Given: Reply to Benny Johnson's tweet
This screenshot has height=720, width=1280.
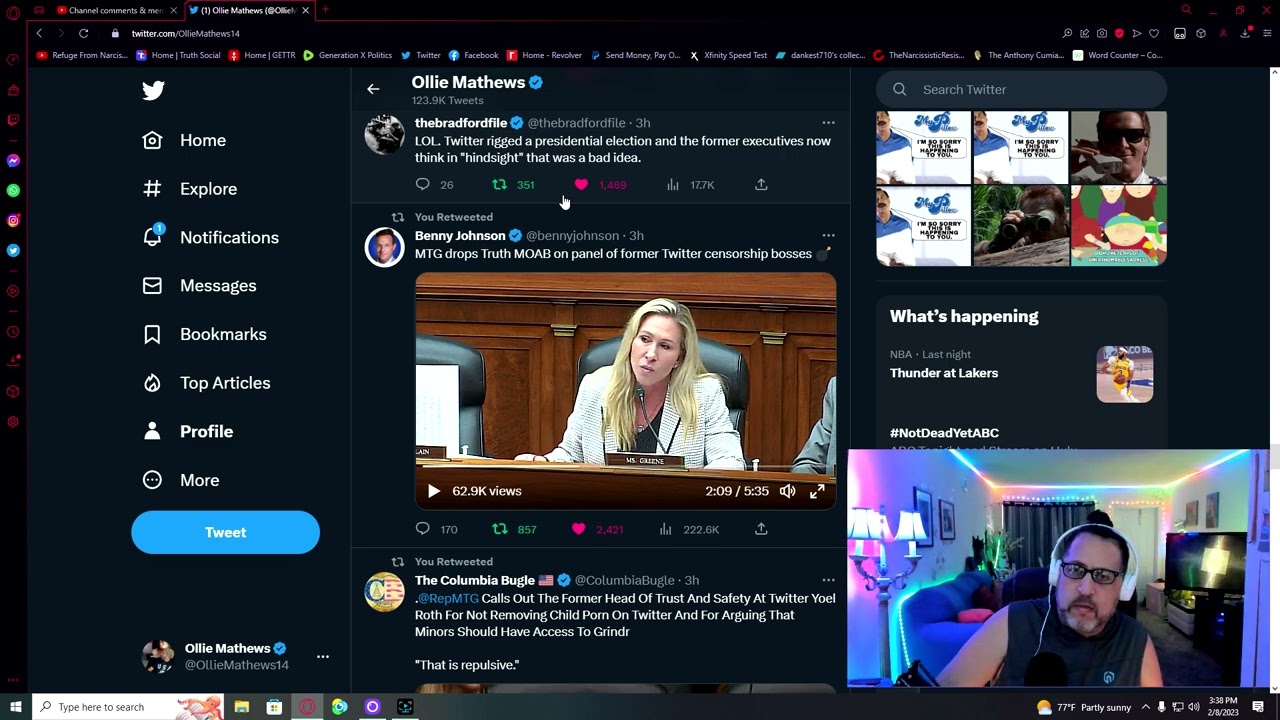Looking at the screenshot, I should point(422,529).
